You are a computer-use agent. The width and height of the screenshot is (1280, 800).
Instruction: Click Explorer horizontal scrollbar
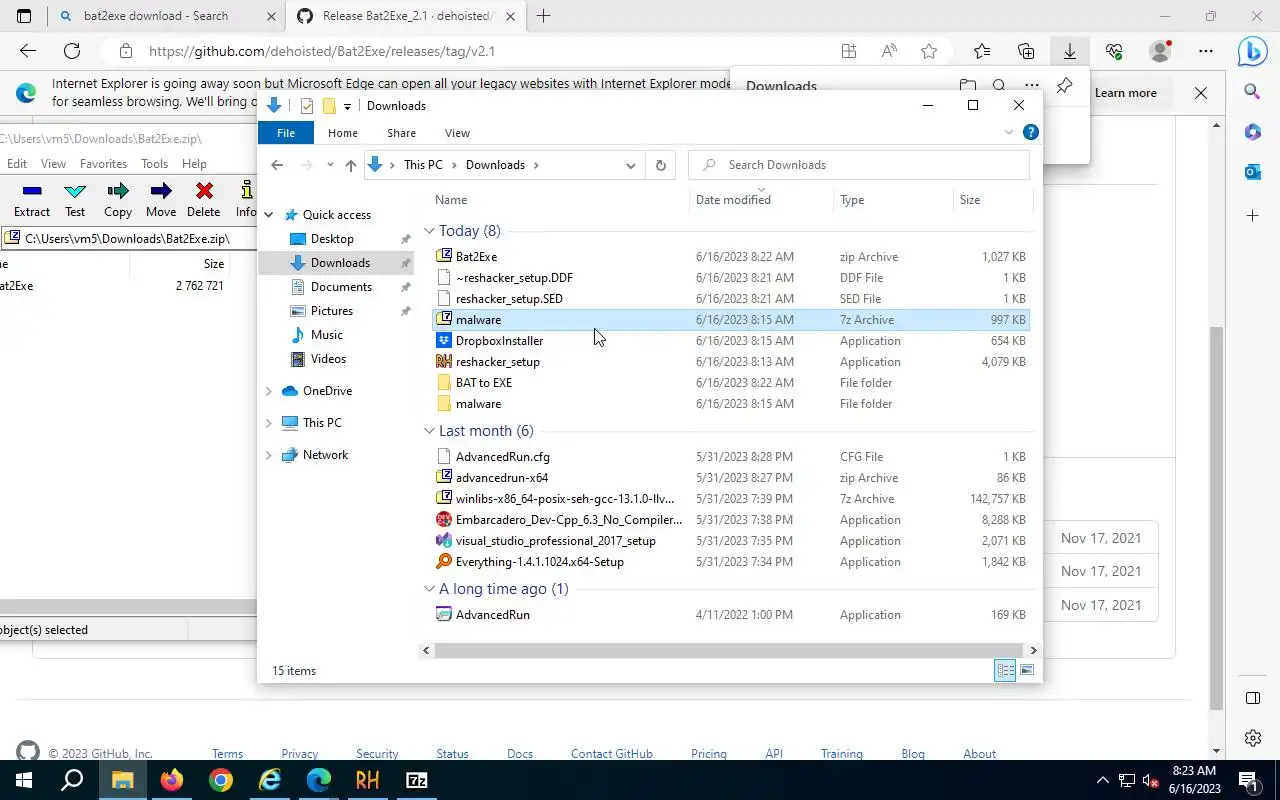[729, 650]
